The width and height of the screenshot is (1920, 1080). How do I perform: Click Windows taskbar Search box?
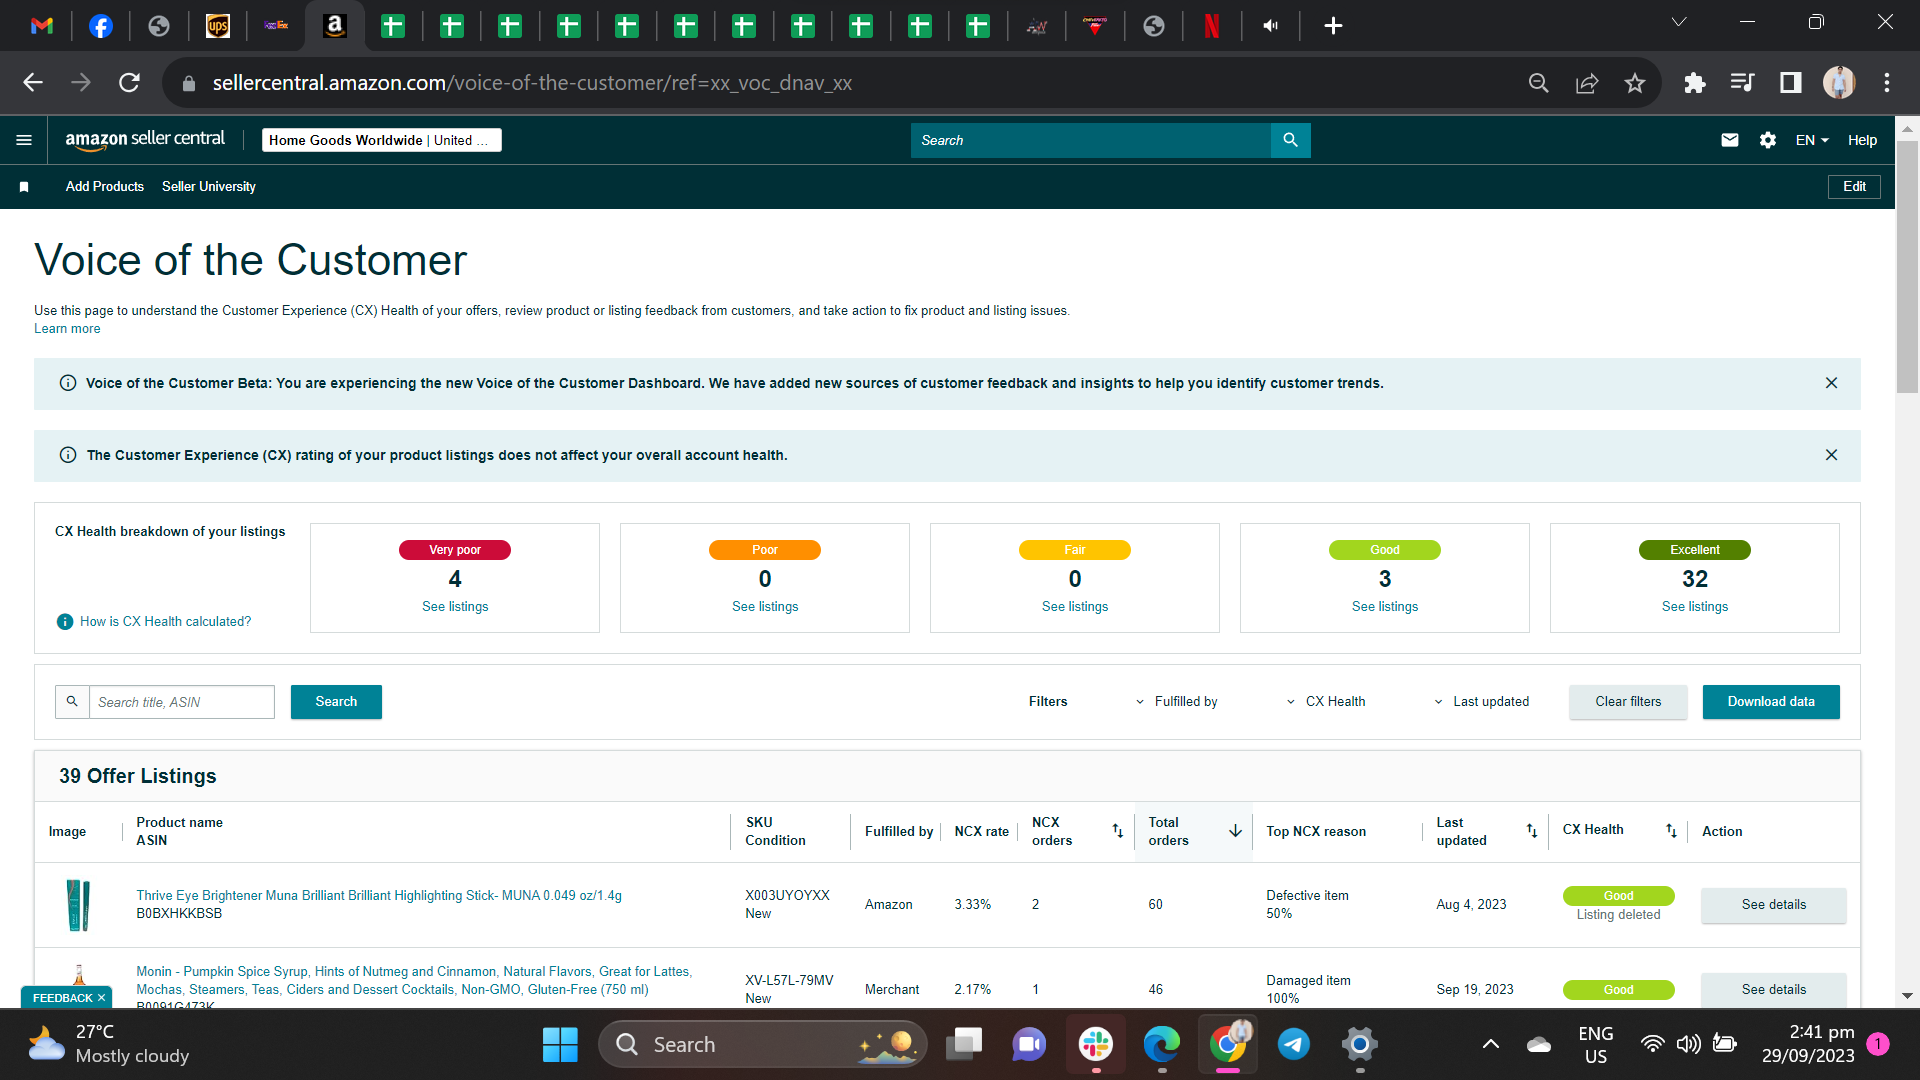(x=762, y=1045)
